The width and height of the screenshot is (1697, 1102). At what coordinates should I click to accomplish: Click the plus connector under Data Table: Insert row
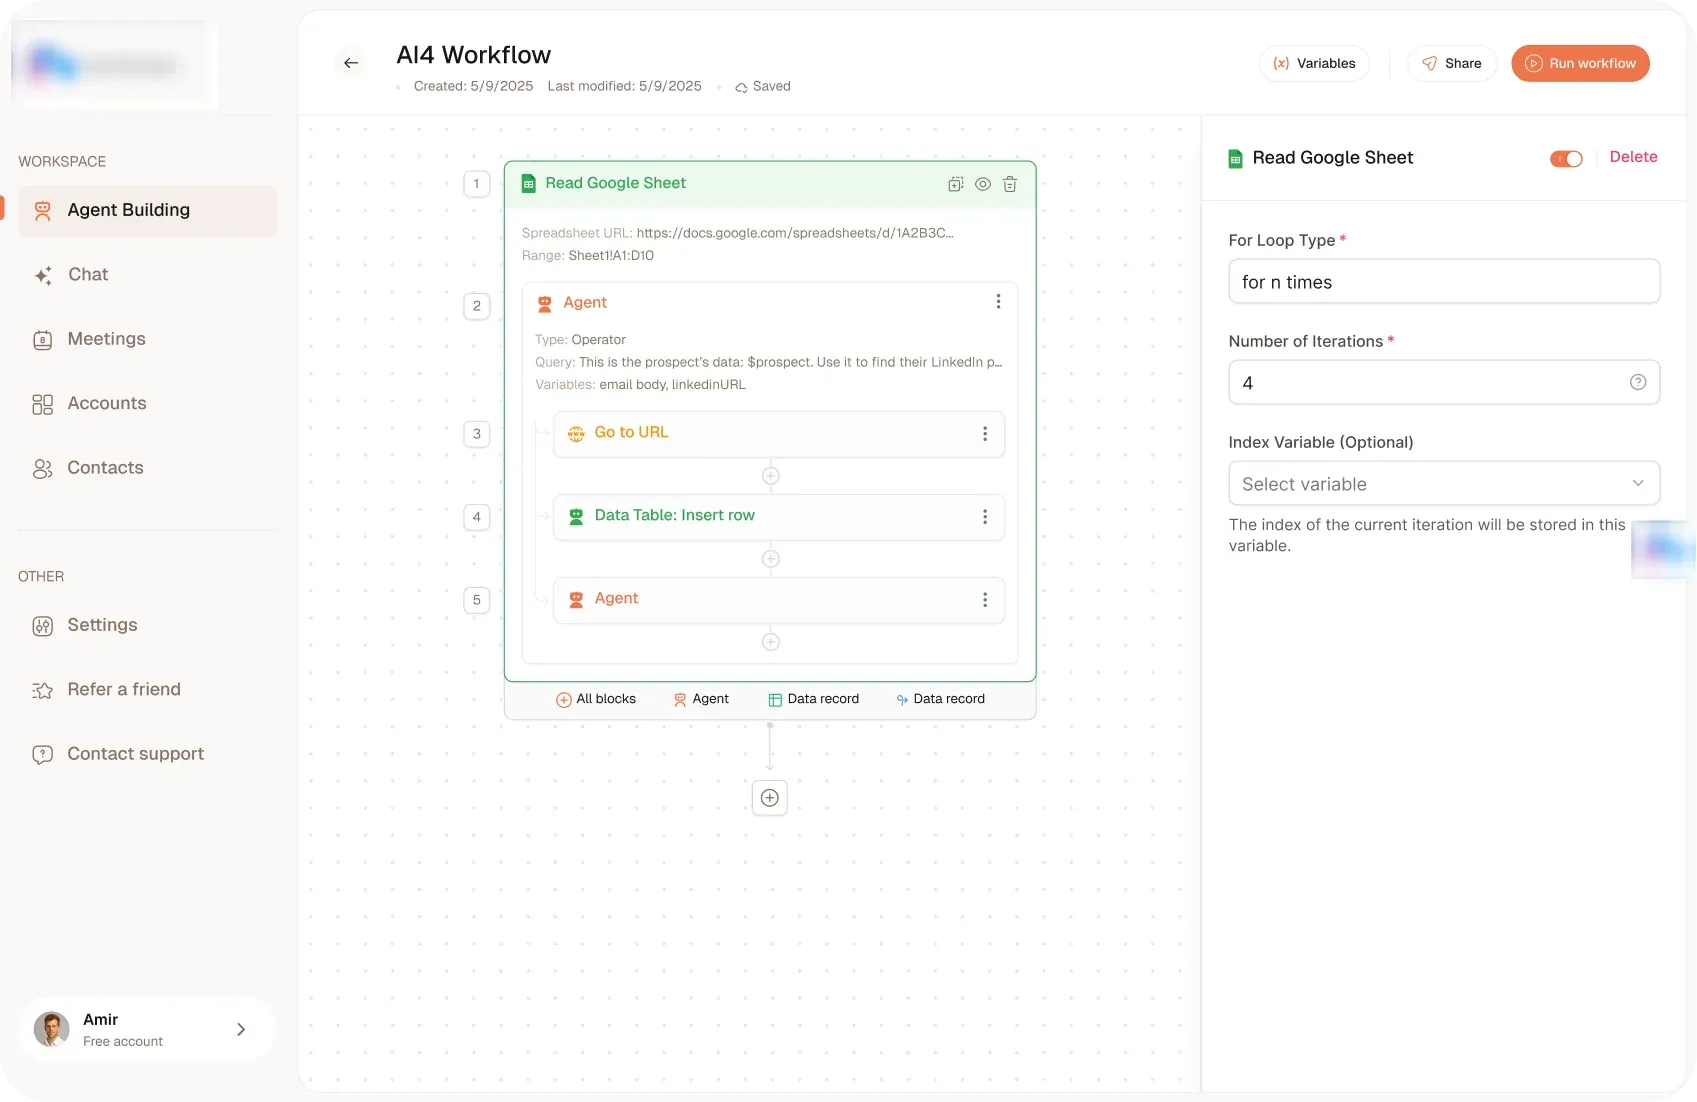(x=770, y=559)
